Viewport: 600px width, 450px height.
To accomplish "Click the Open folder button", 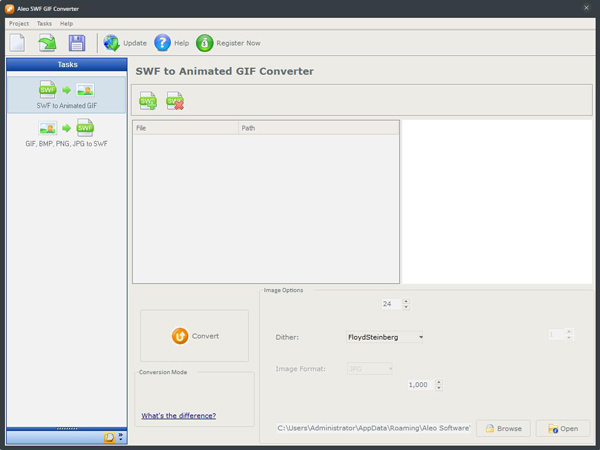I will 563,429.
